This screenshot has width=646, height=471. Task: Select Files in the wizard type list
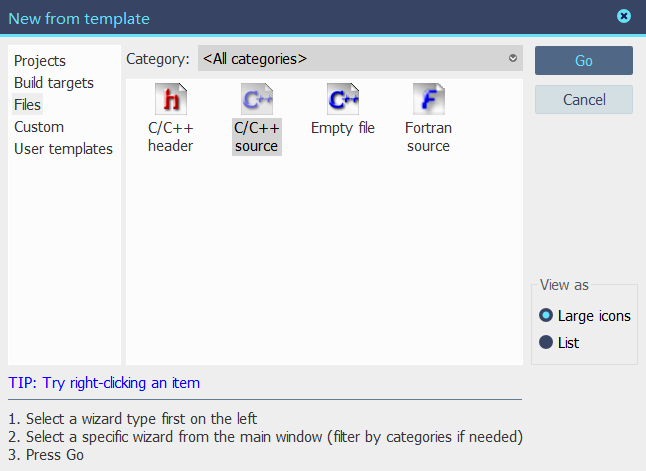(28, 105)
